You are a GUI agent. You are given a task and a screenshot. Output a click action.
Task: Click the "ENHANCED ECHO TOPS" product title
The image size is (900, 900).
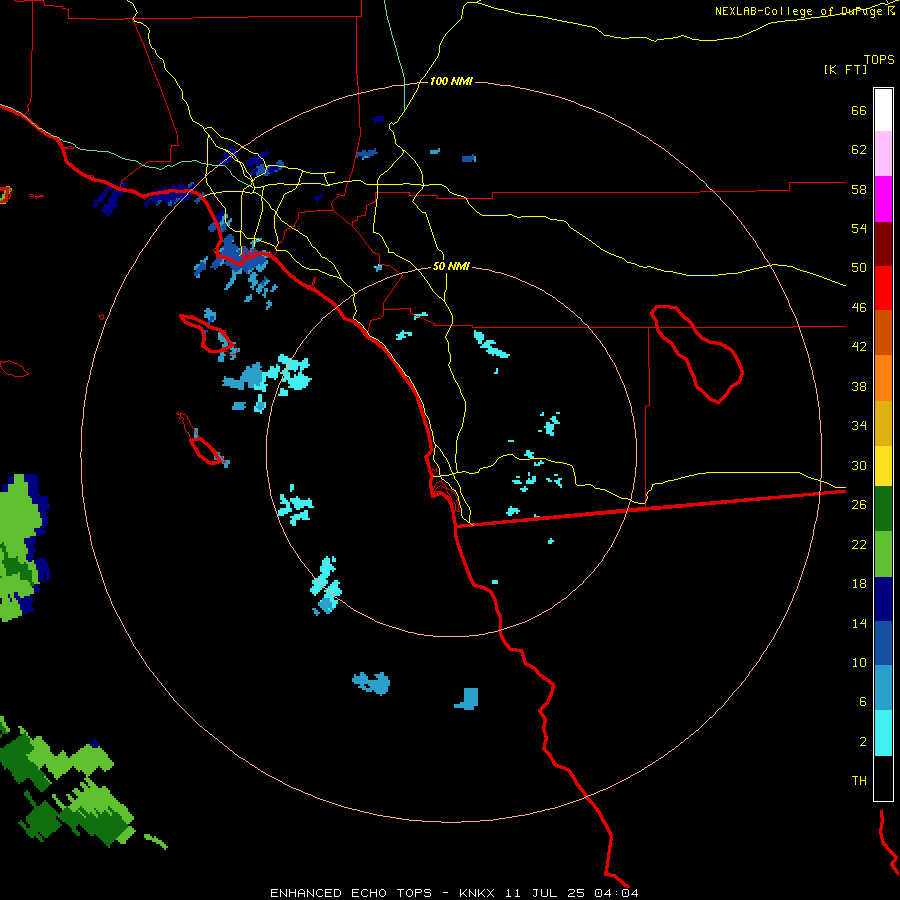(351, 893)
